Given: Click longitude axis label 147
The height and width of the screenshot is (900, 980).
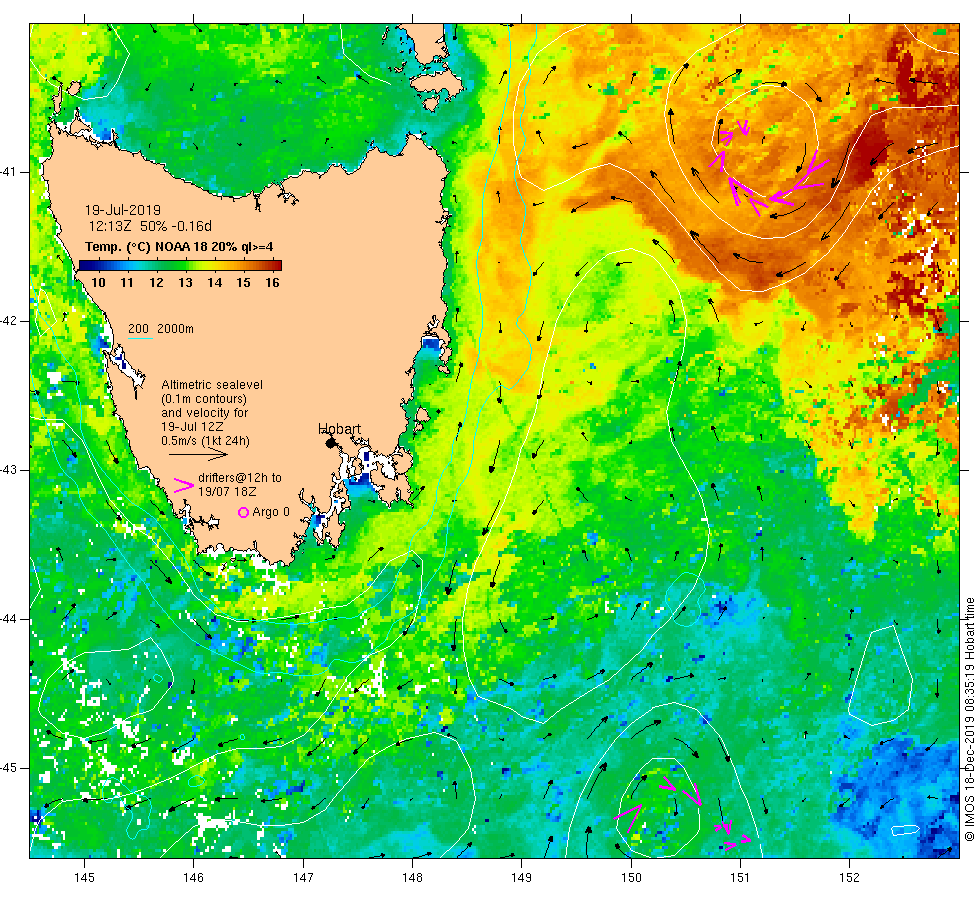Looking at the screenshot, I should point(303,878).
